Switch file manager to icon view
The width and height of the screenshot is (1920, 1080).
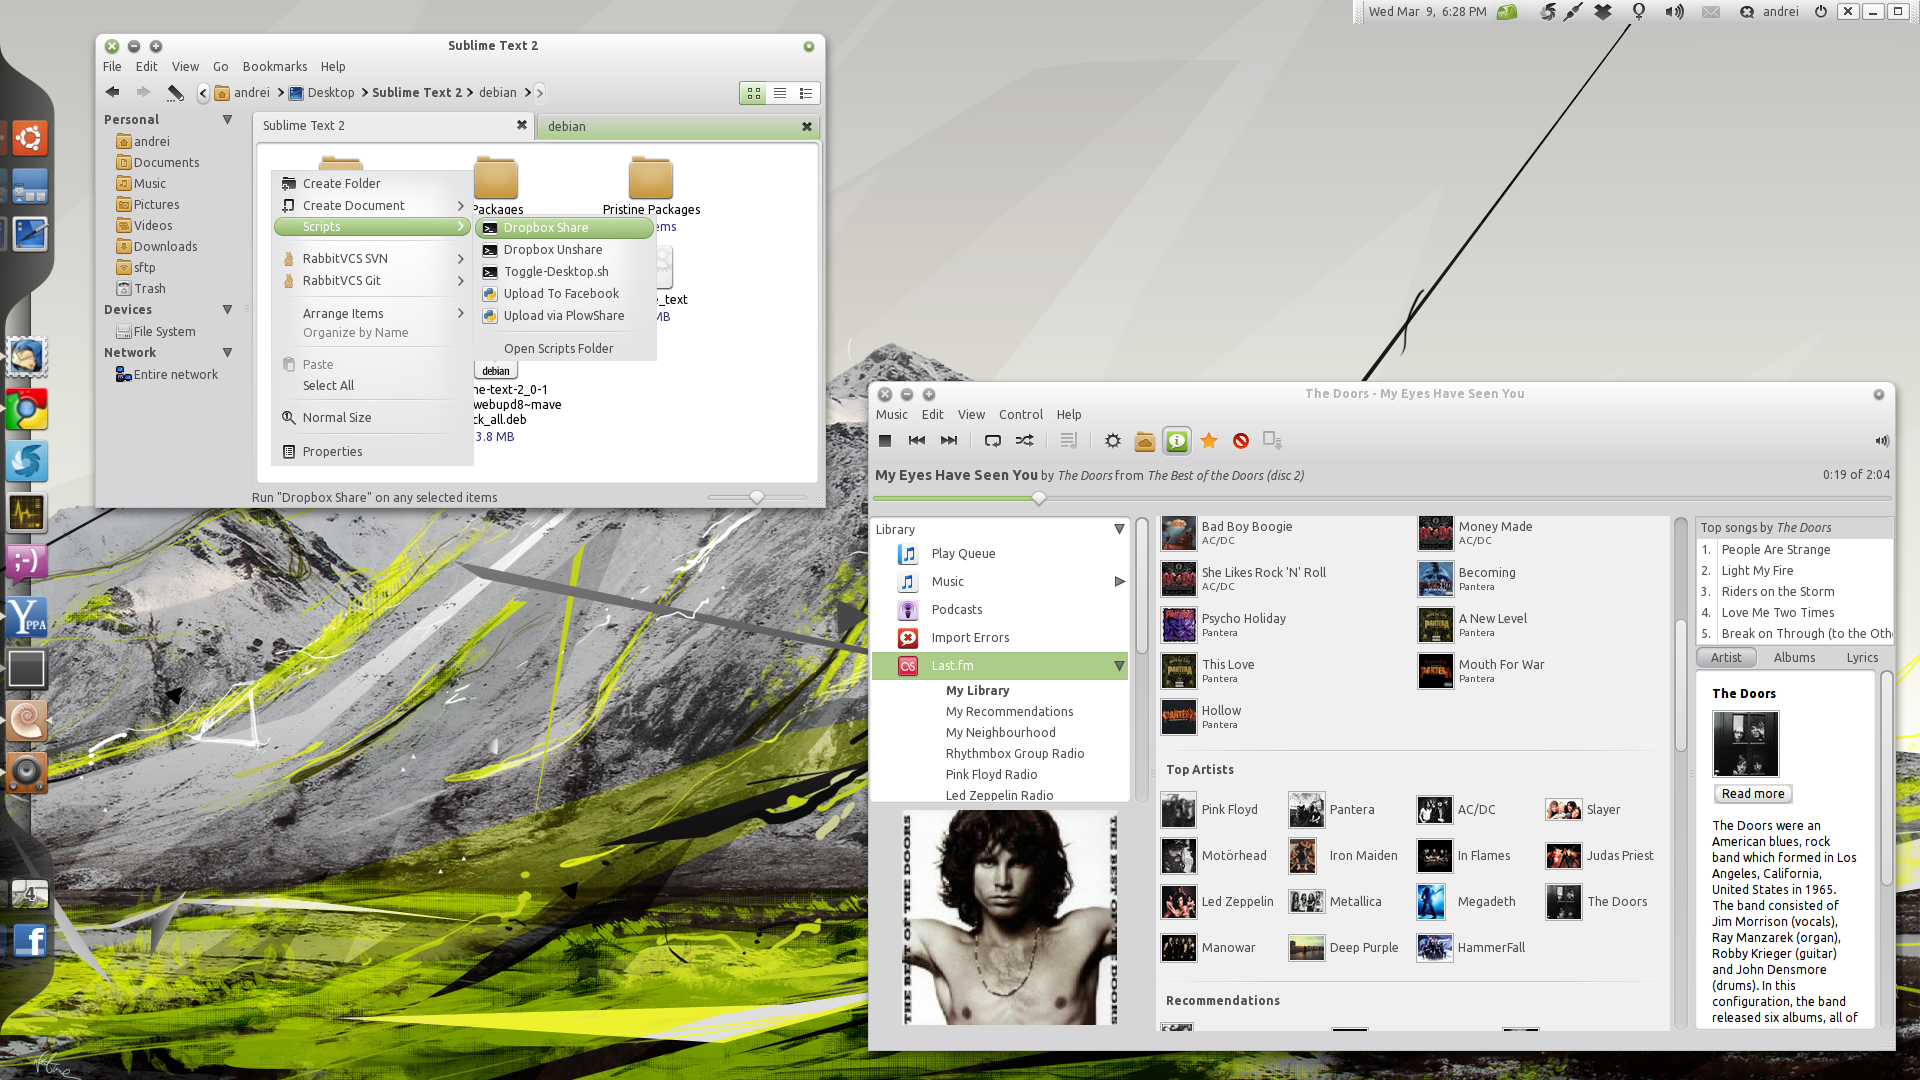pos(754,93)
